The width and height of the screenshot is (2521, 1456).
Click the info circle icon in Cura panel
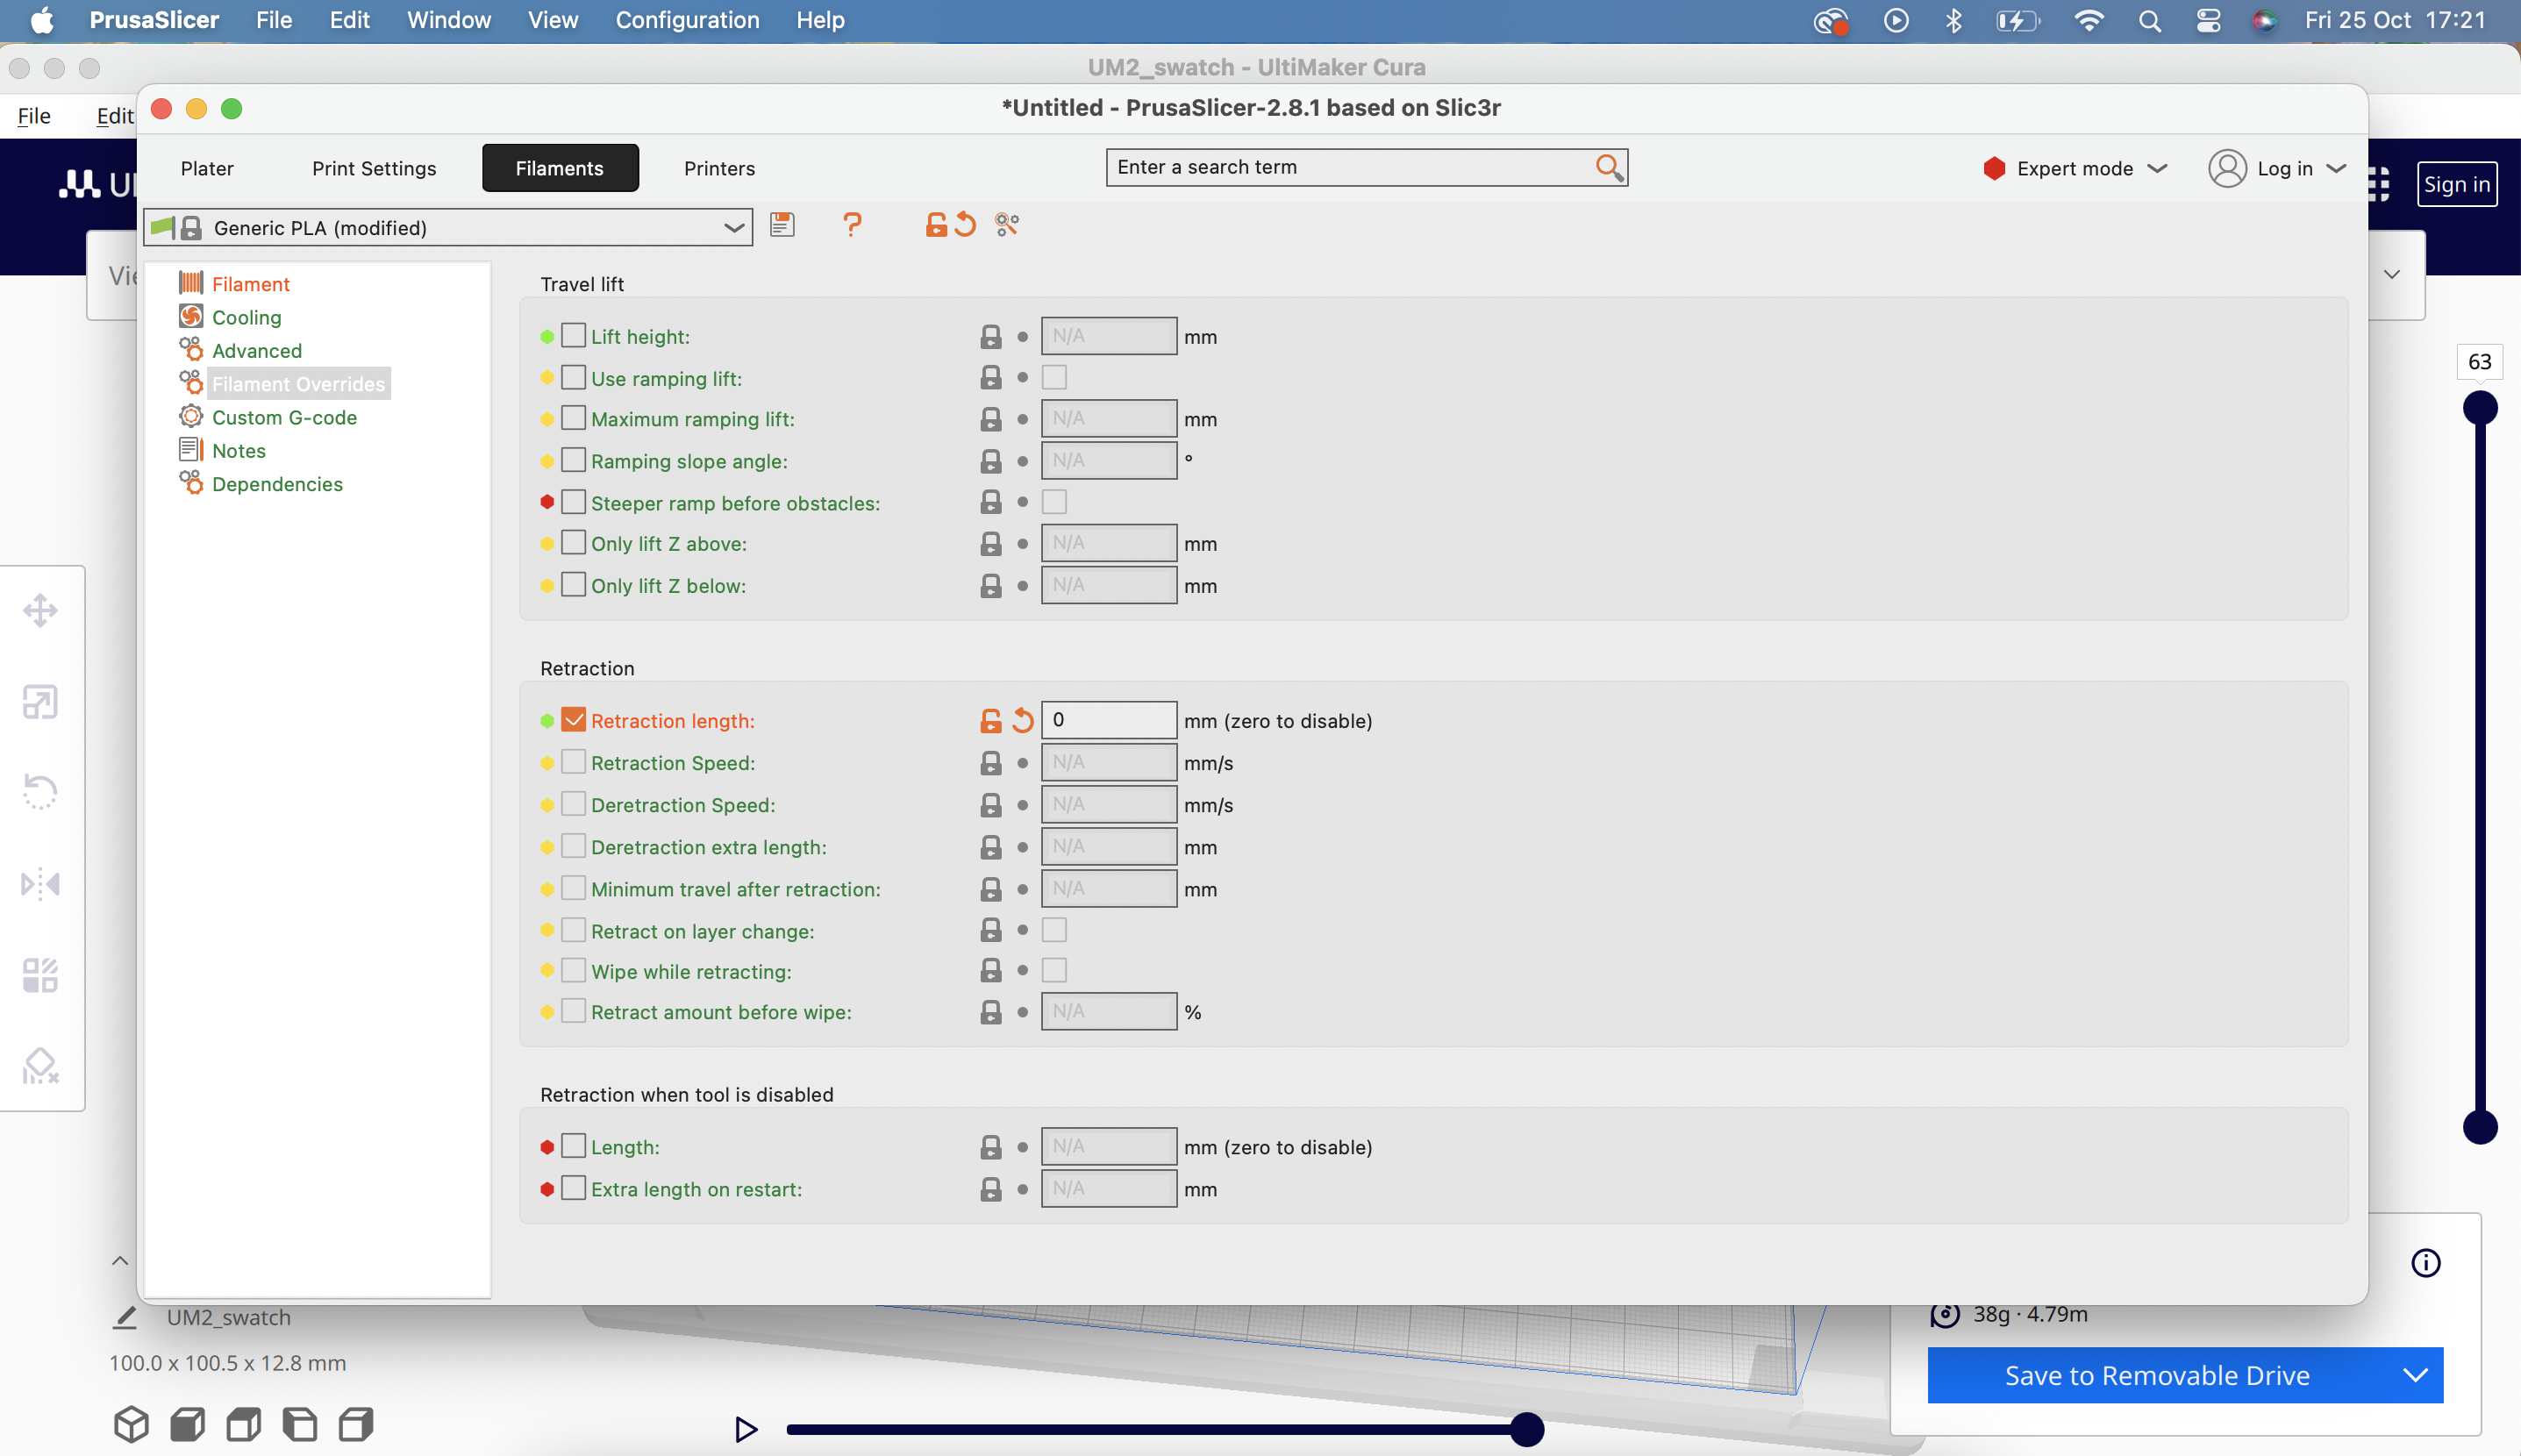(x=2426, y=1263)
